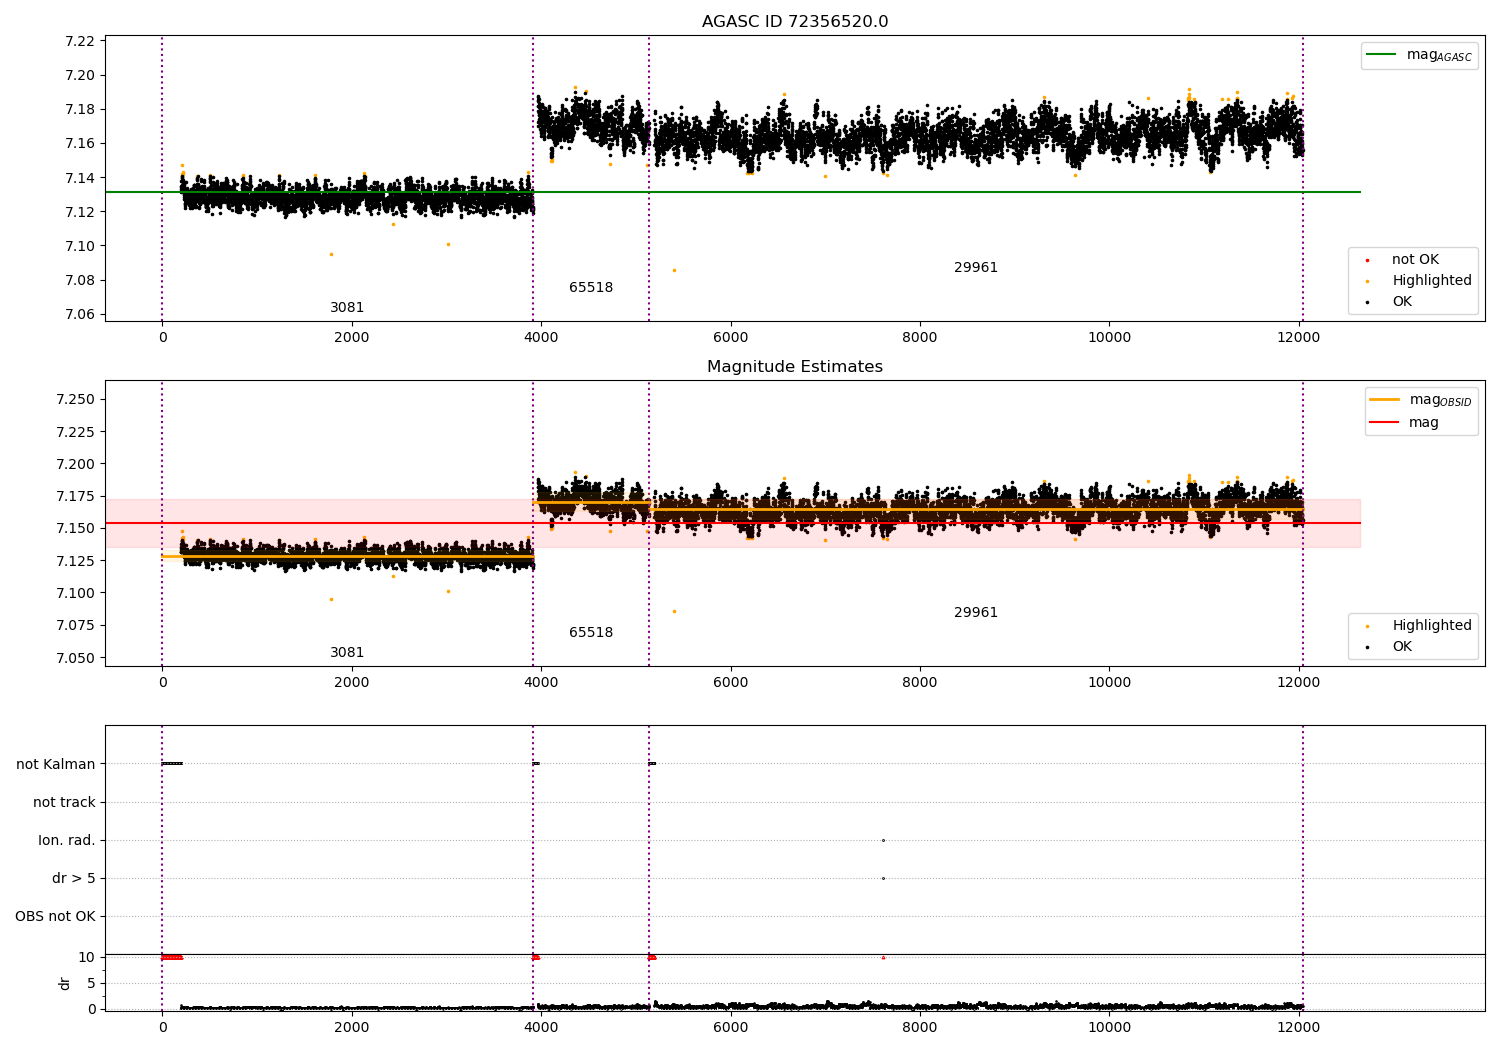Click the 'Ion. rad.' row label
1500x1050 pixels.
click(67, 840)
